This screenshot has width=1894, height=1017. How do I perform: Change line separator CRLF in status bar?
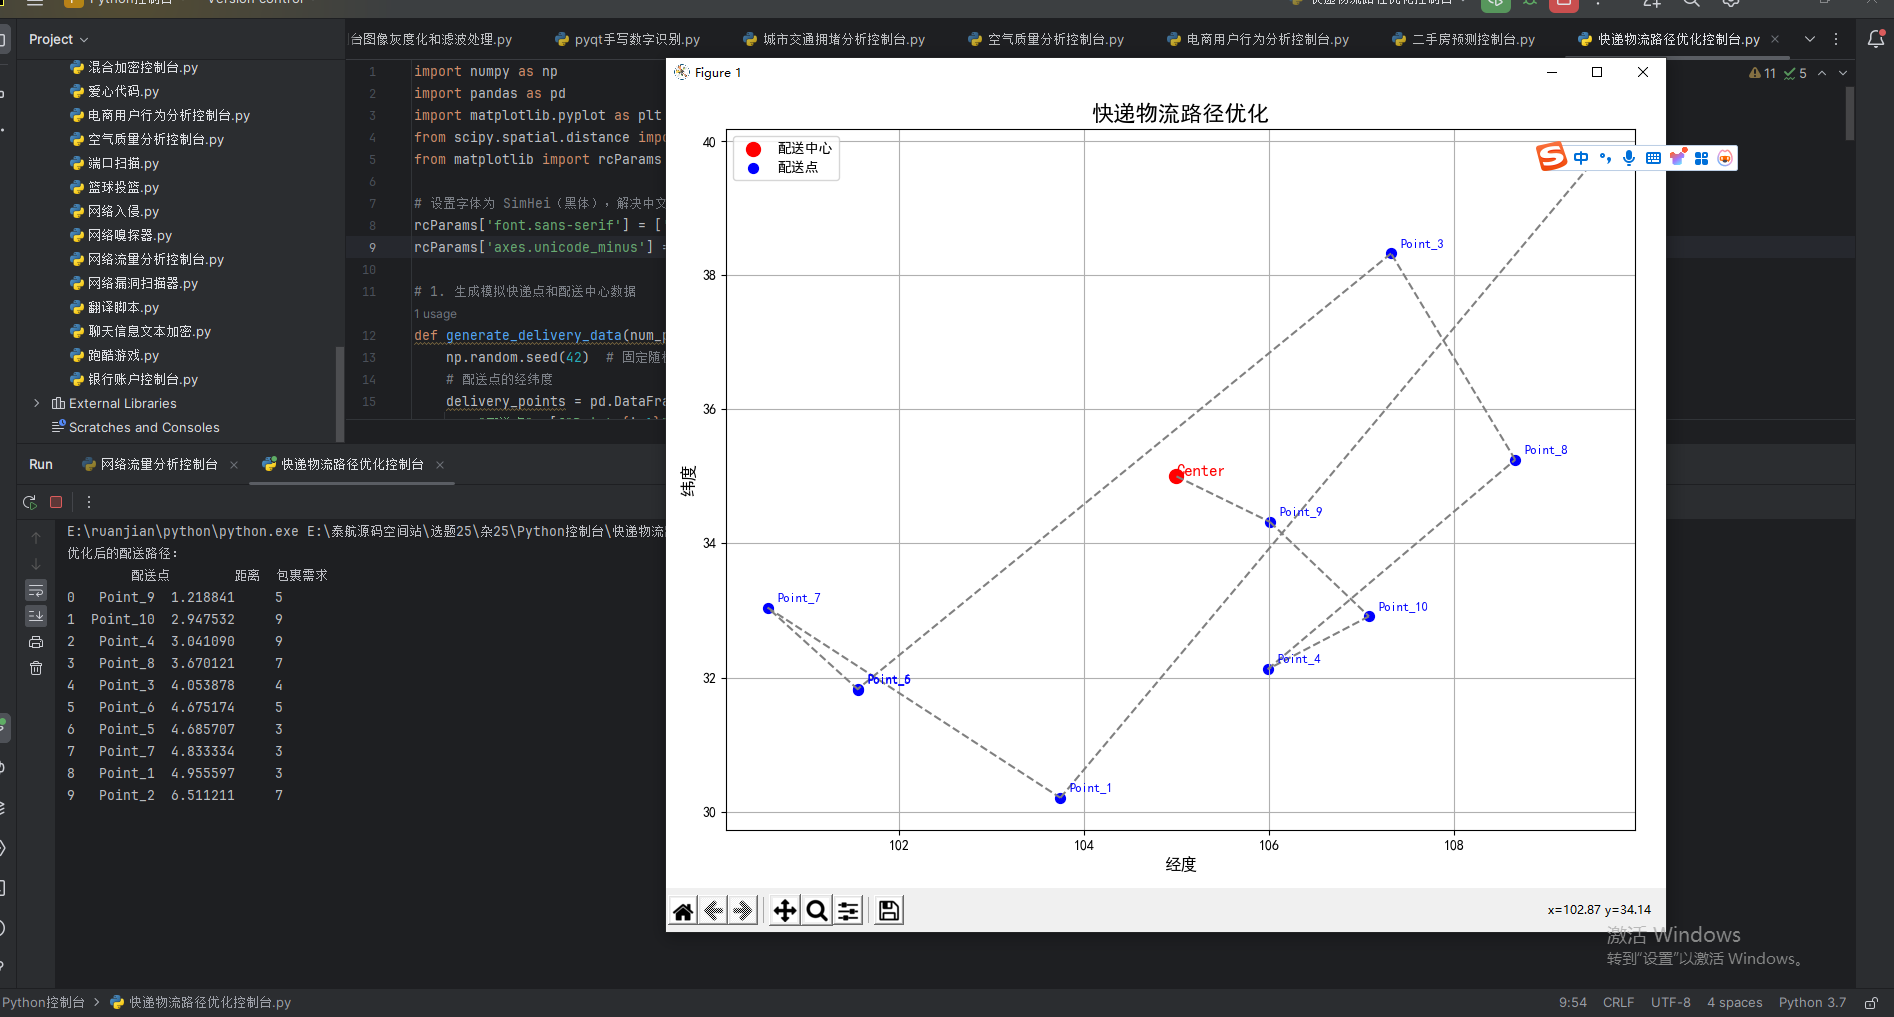1618,1002
